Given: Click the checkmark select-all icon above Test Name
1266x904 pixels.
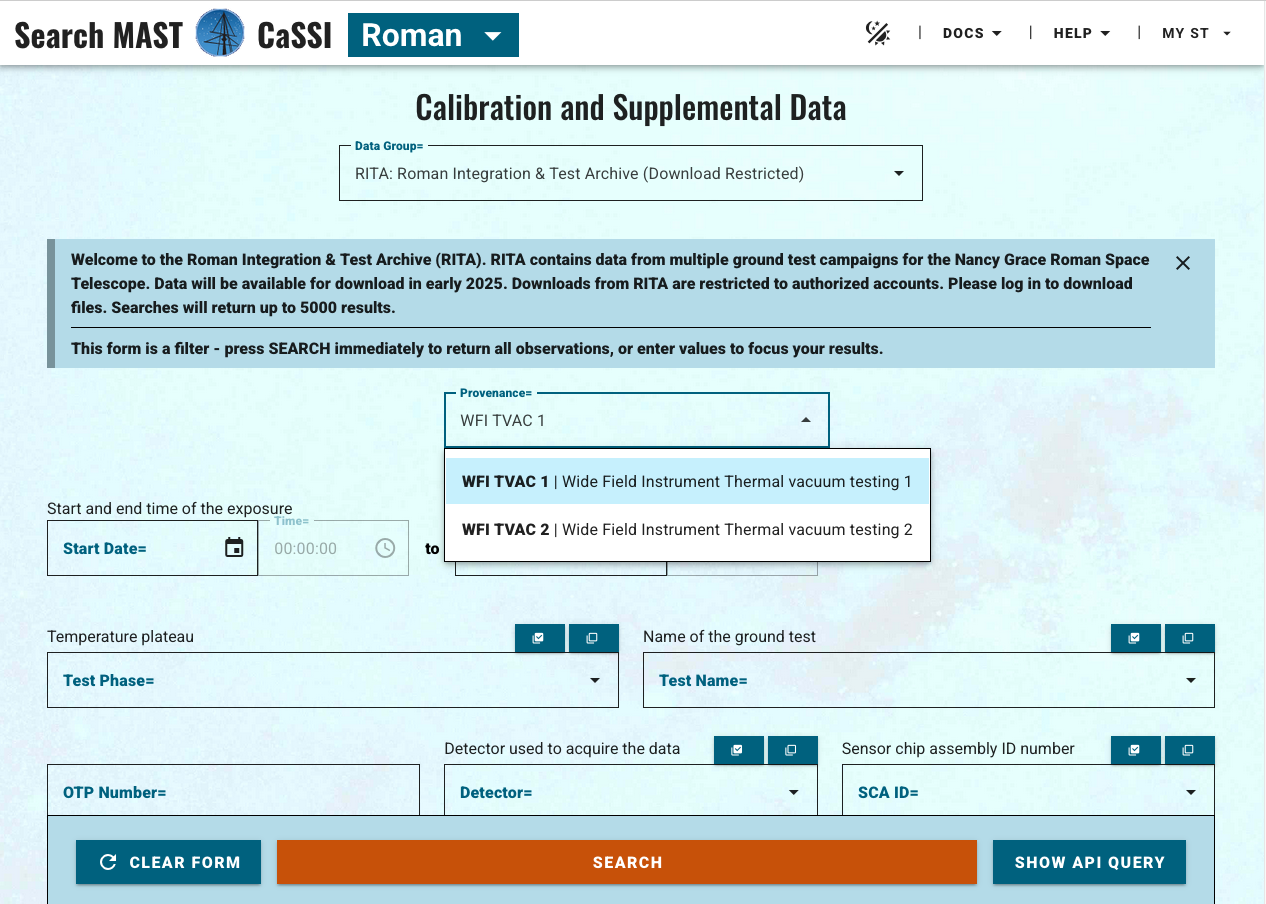Looking at the screenshot, I should click(x=1135, y=638).
